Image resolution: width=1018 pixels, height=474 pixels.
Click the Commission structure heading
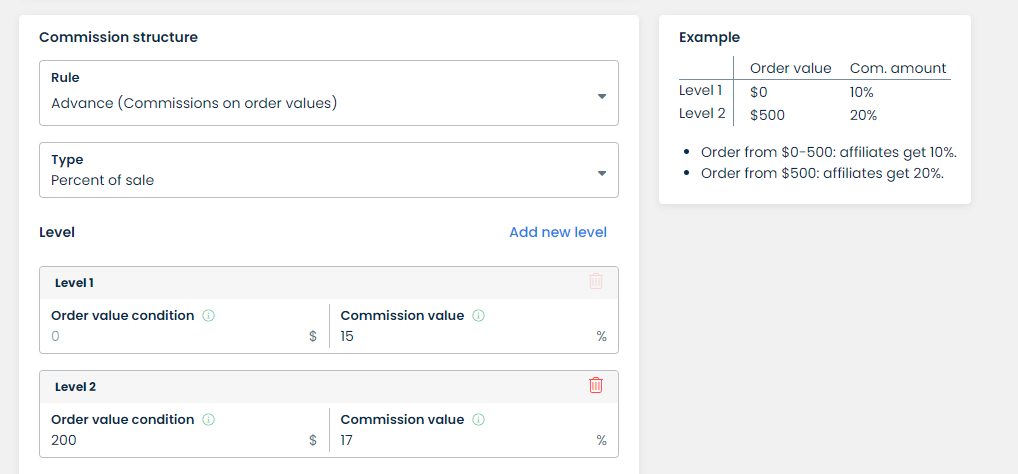118,37
